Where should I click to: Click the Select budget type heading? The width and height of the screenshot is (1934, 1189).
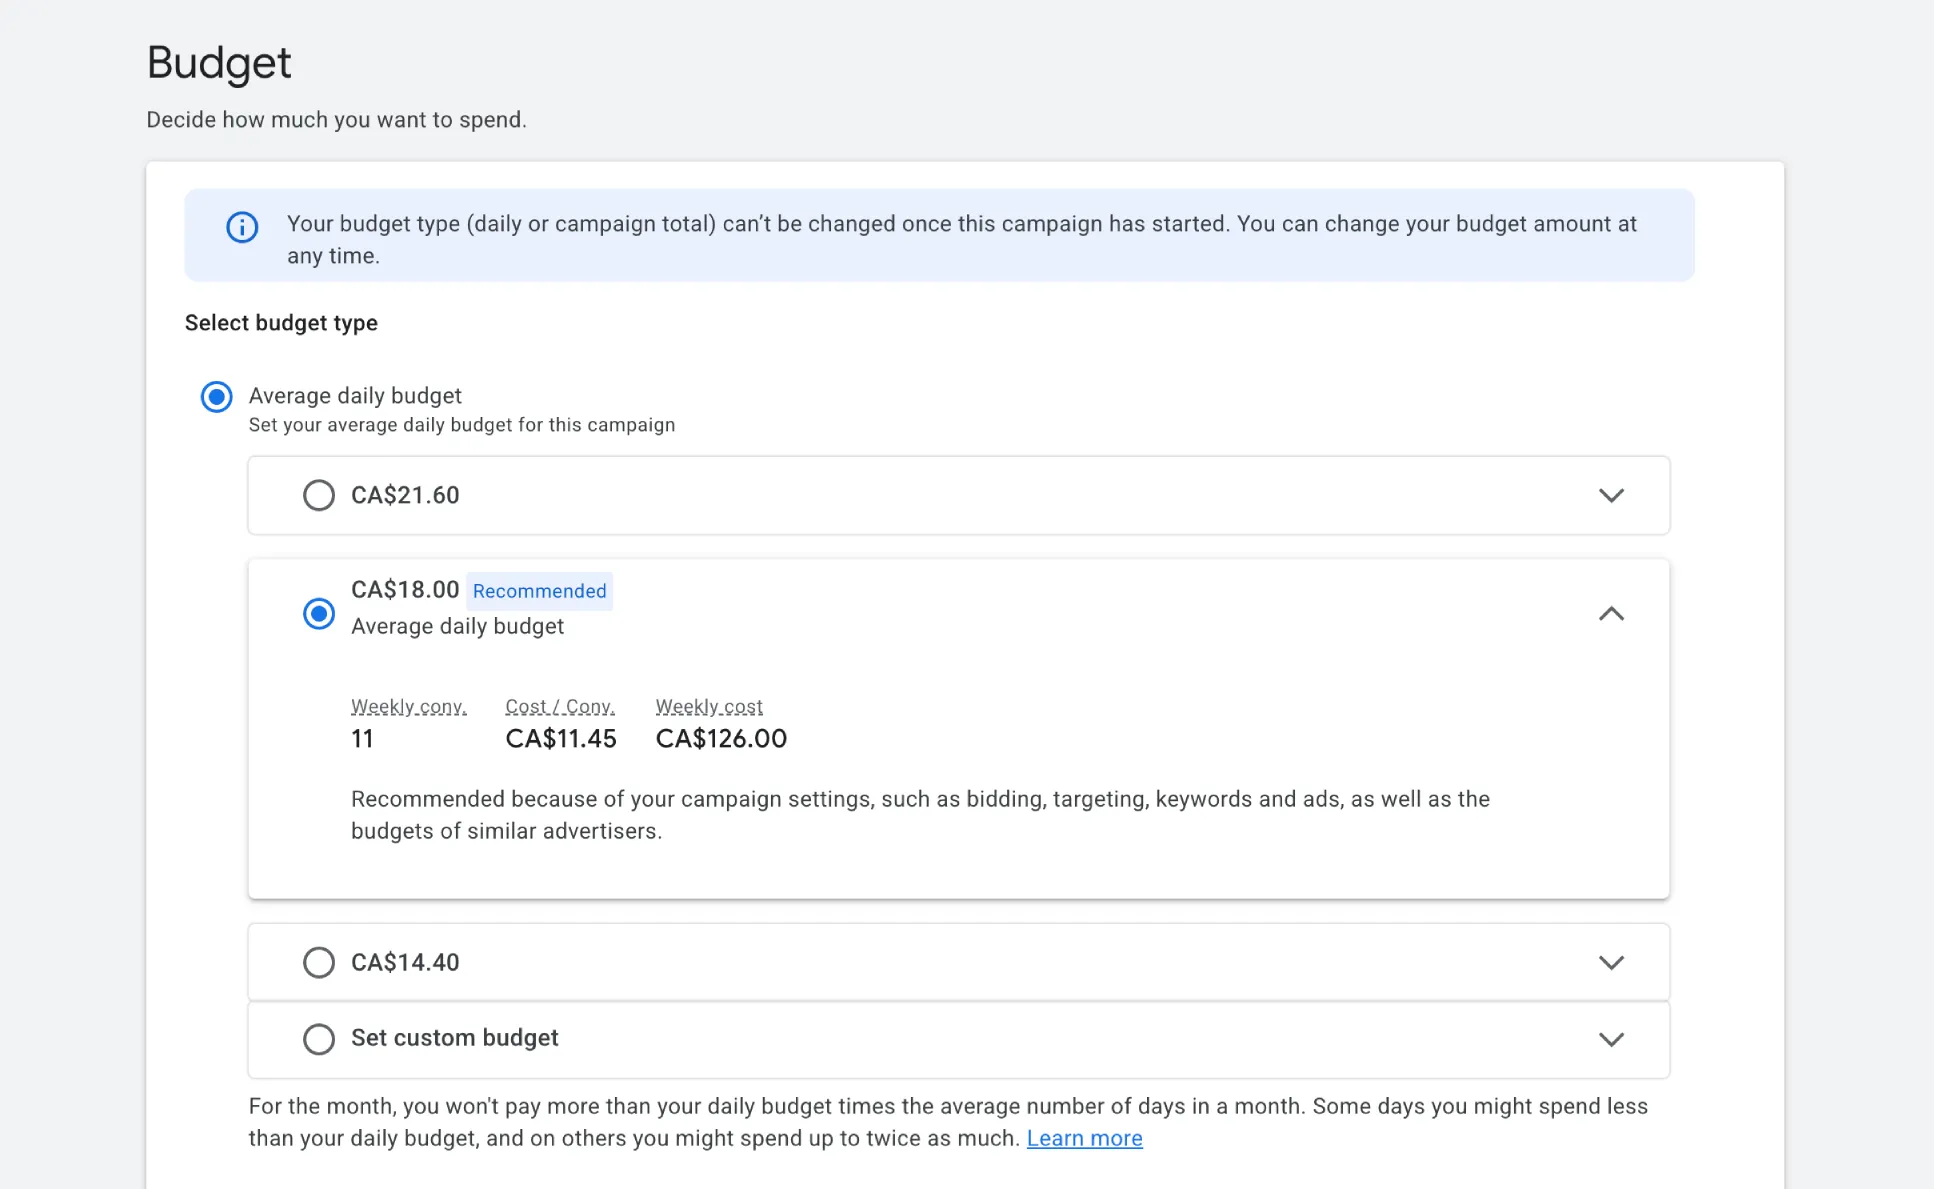pyautogui.click(x=281, y=323)
